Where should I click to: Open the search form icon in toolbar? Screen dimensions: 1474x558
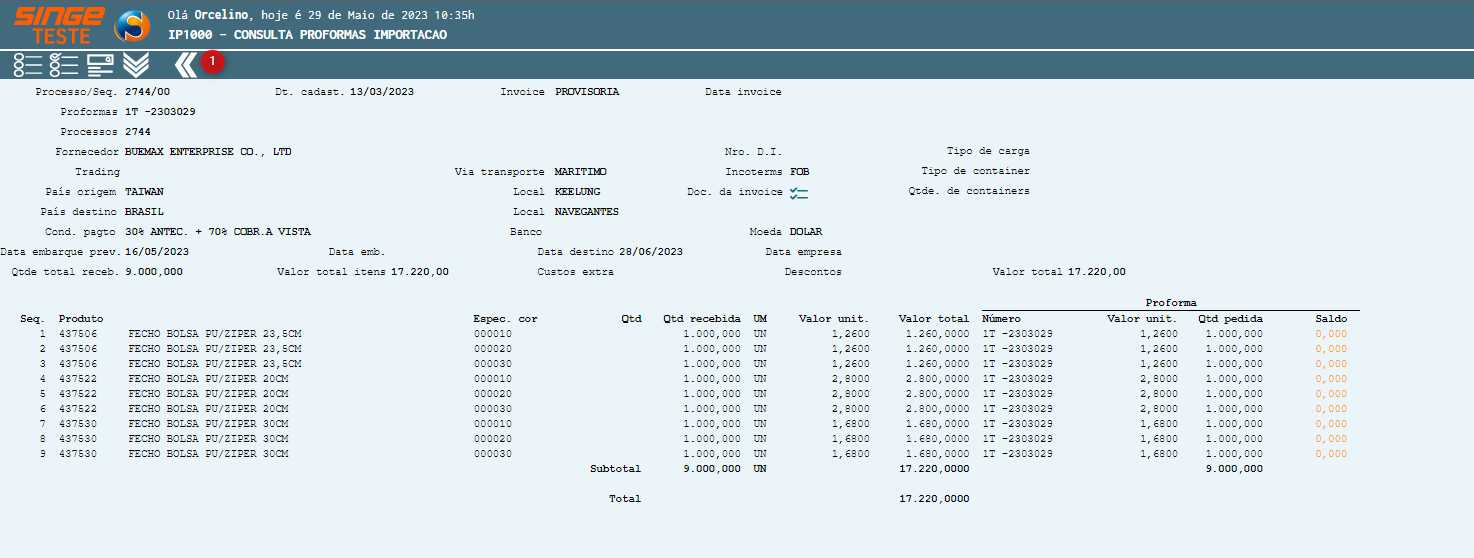(x=100, y=65)
